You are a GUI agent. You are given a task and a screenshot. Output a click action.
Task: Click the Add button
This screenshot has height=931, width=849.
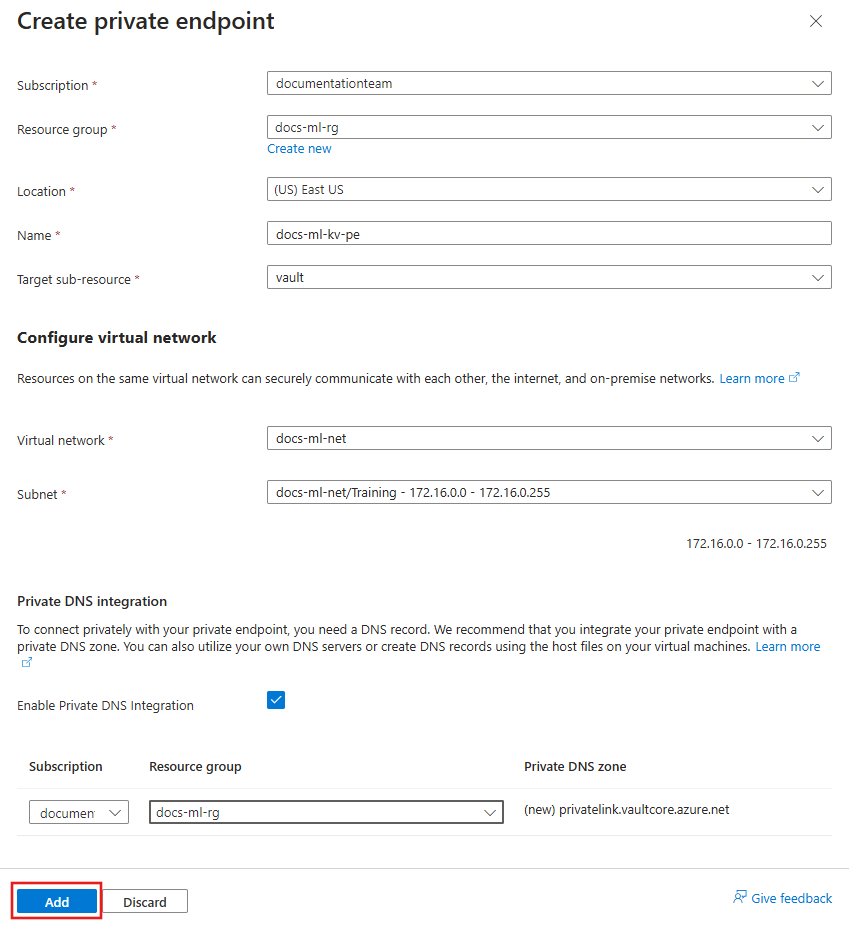point(56,901)
